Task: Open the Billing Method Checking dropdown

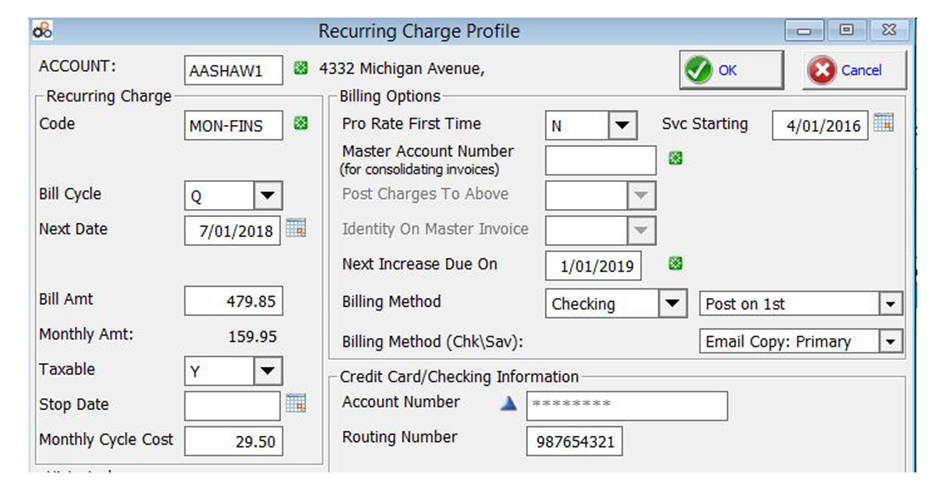Action: [x=672, y=303]
